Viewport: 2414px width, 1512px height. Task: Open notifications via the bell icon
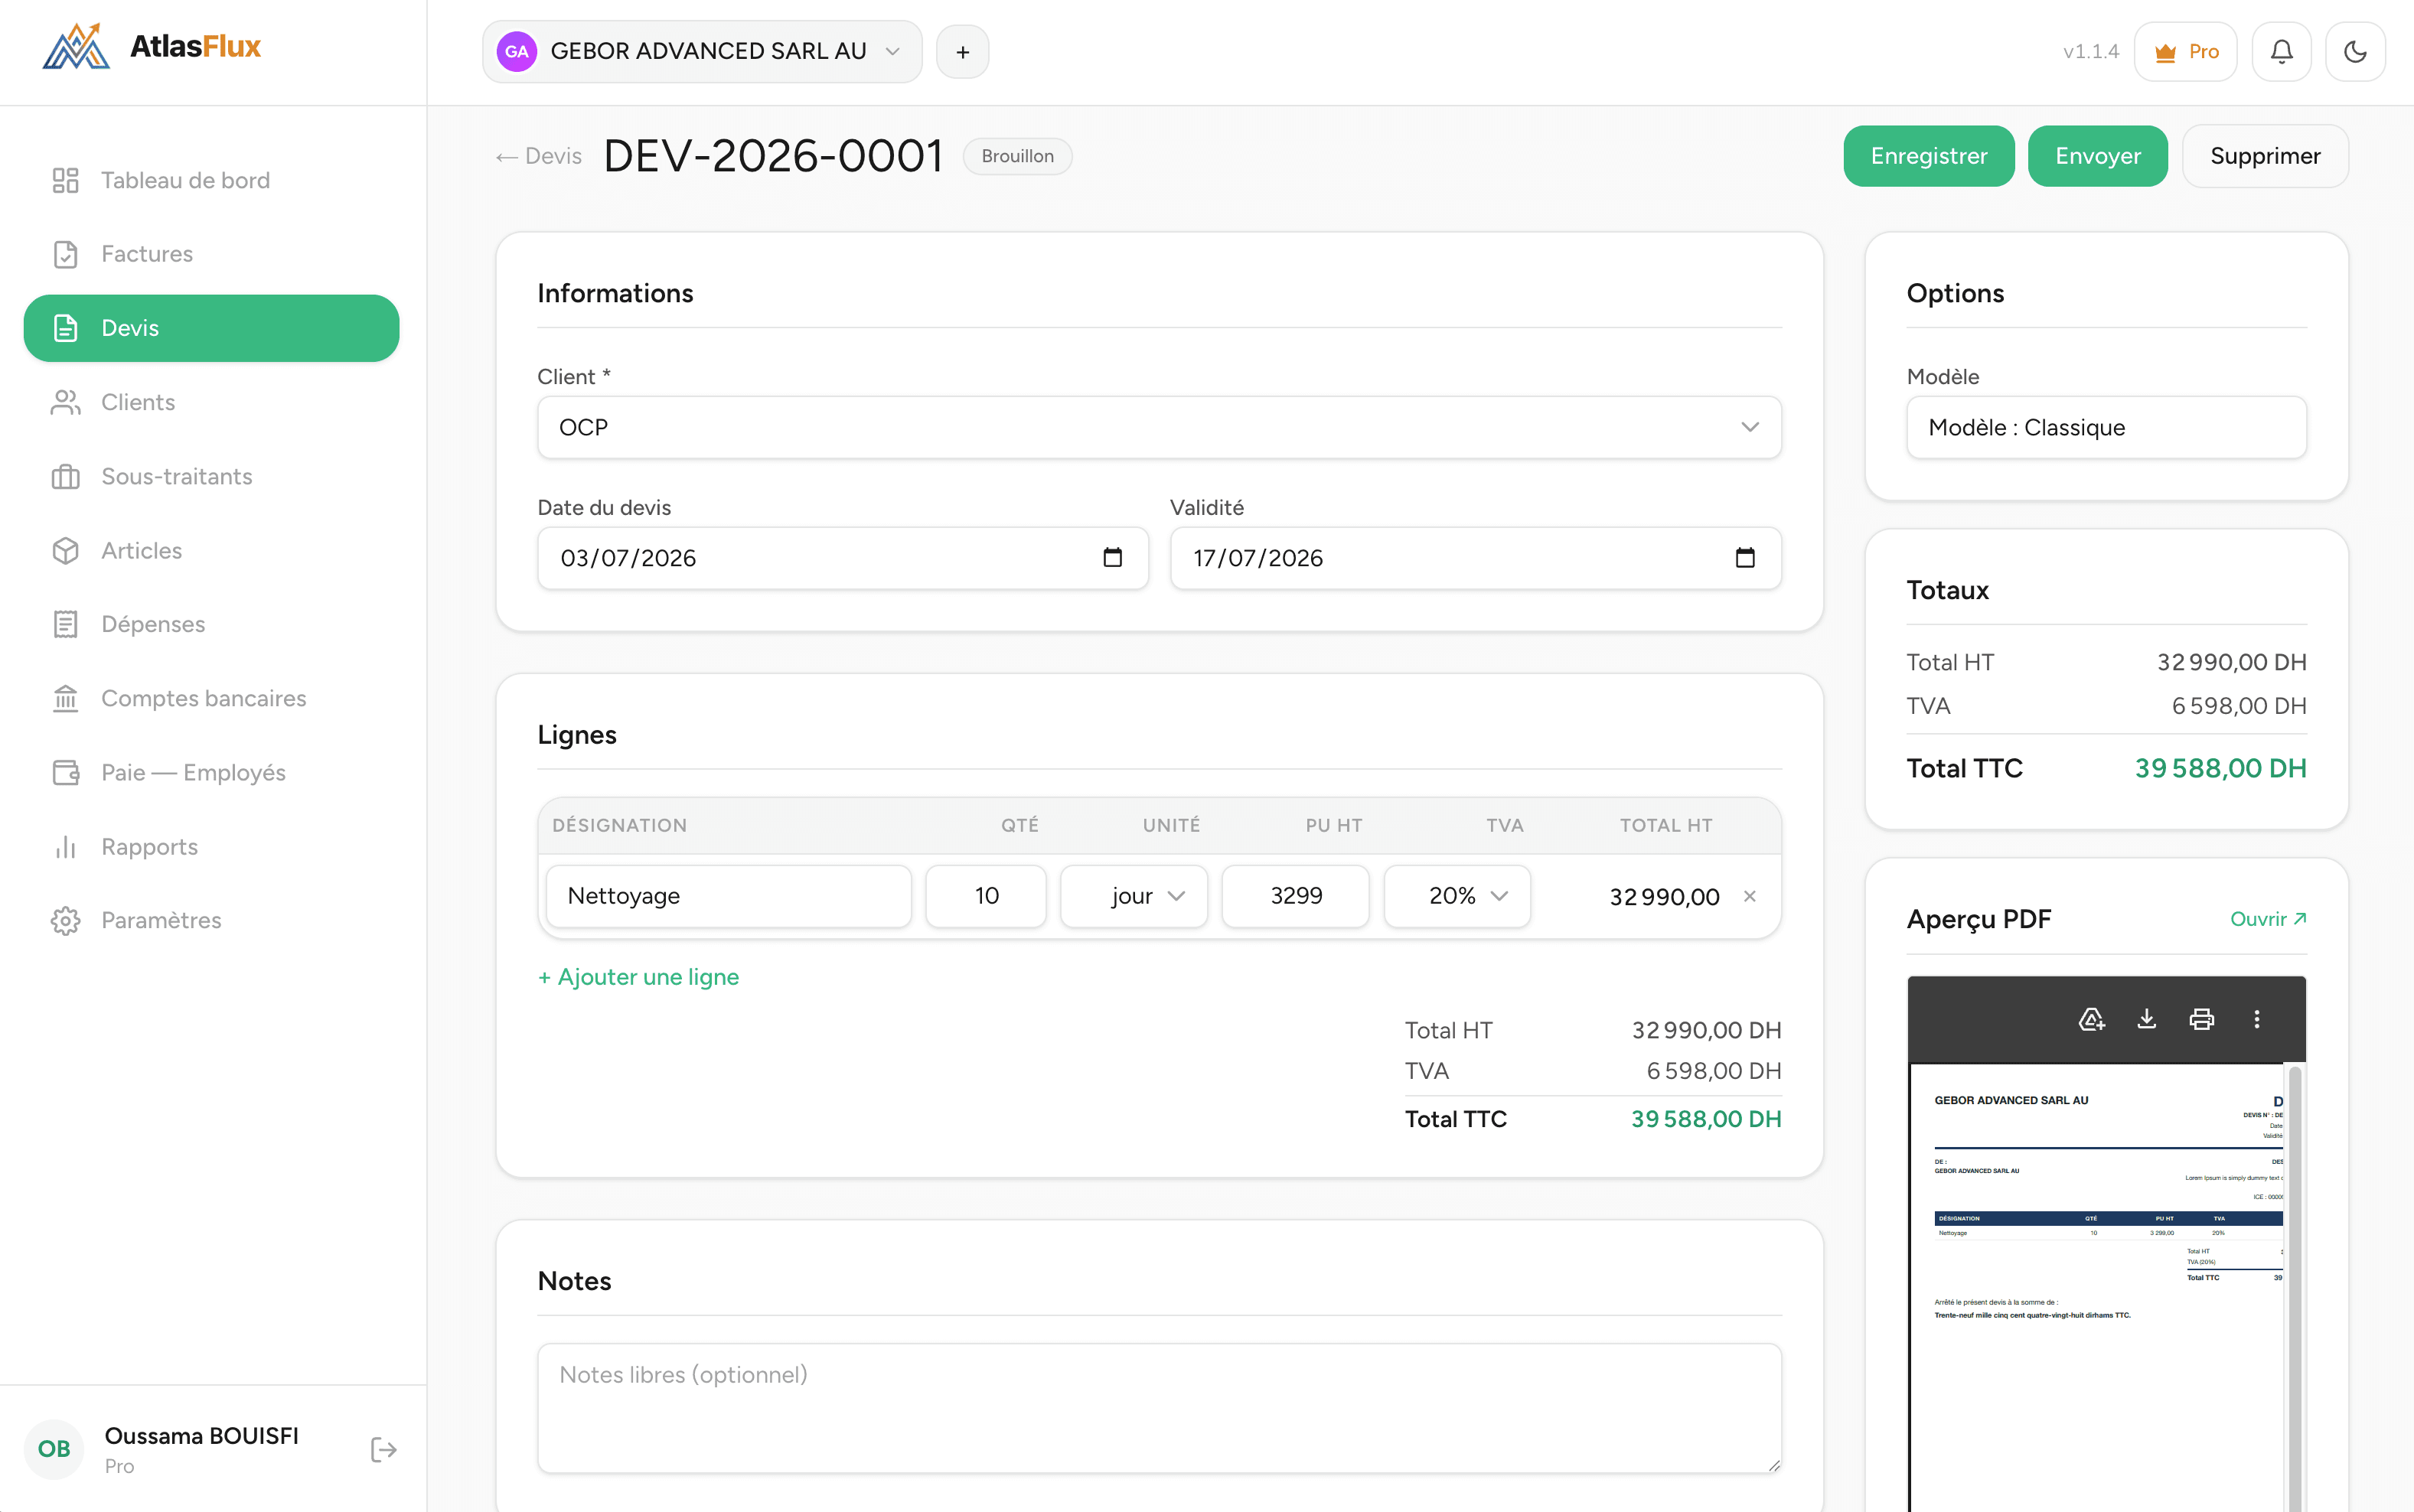coord(2281,52)
